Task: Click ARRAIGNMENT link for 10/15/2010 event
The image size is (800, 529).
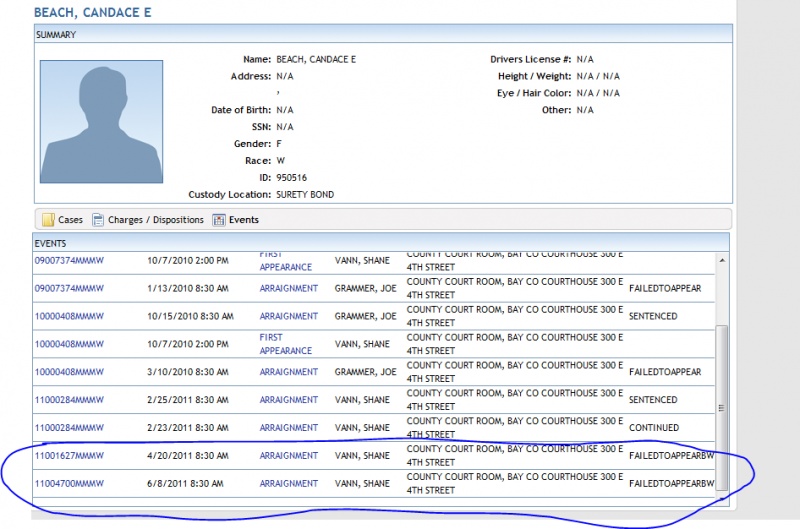Action: point(288,316)
